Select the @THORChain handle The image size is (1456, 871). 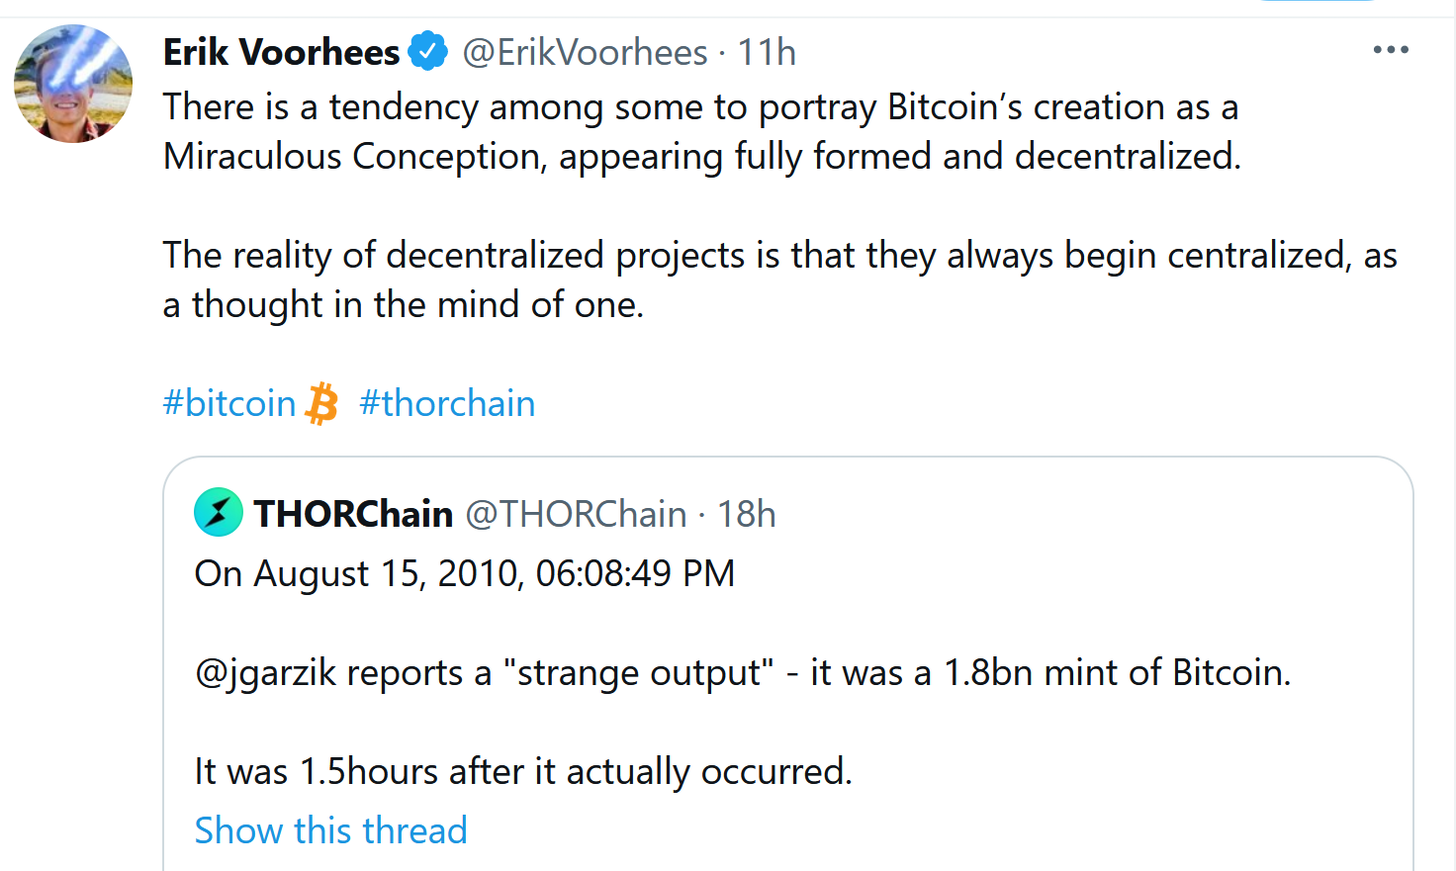pyautogui.click(x=576, y=514)
